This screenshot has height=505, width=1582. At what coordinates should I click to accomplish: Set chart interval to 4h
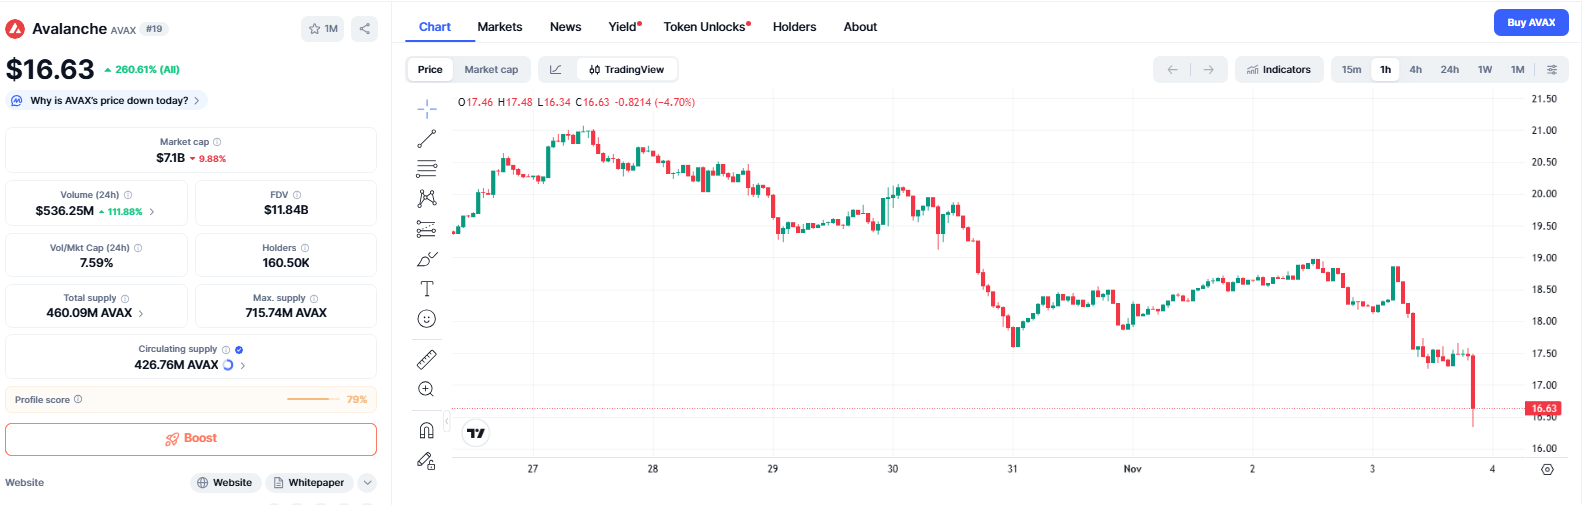[1415, 70]
